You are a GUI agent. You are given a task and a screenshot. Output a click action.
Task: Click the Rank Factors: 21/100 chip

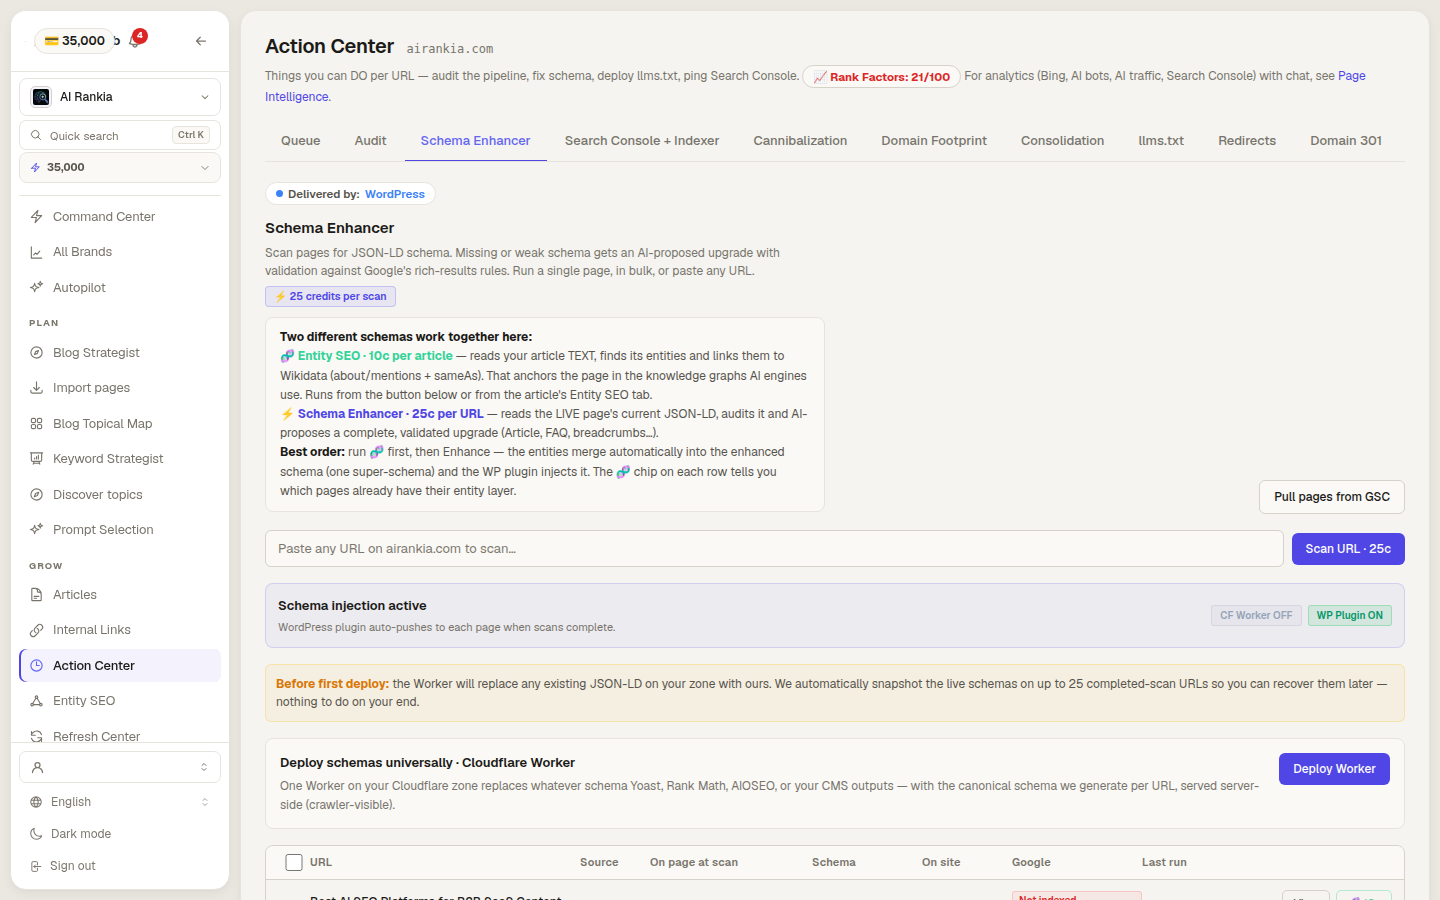point(881,77)
